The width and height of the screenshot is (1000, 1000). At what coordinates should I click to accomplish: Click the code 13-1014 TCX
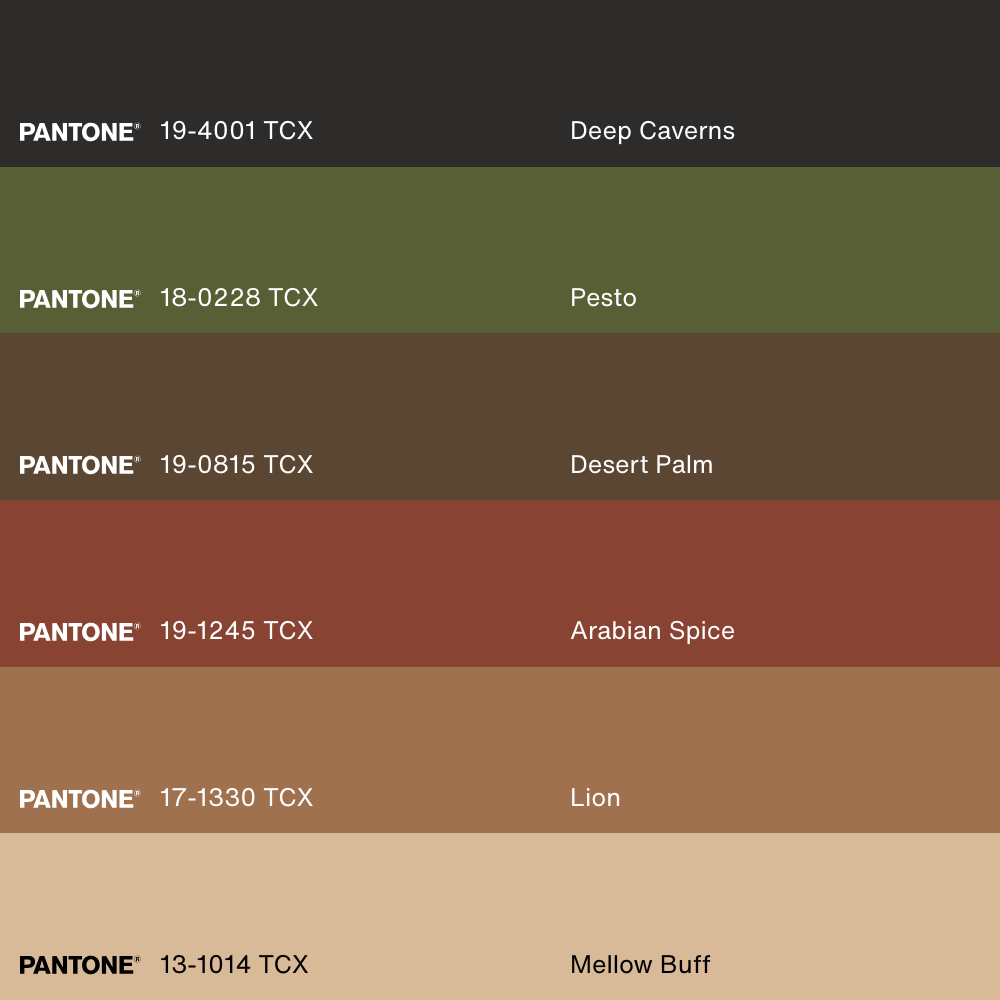[233, 965]
